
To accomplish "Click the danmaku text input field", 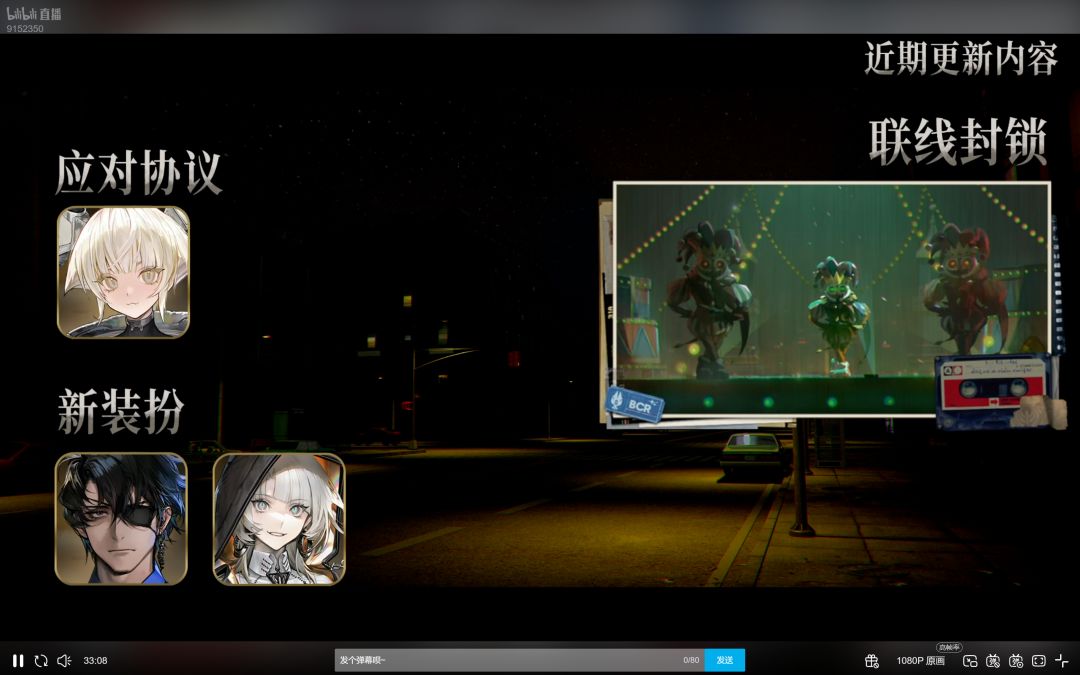I will pyautogui.click(x=519, y=660).
